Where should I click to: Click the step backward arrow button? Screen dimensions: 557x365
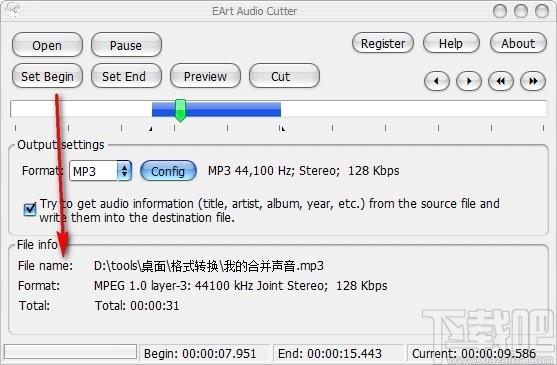coord(437,81)
